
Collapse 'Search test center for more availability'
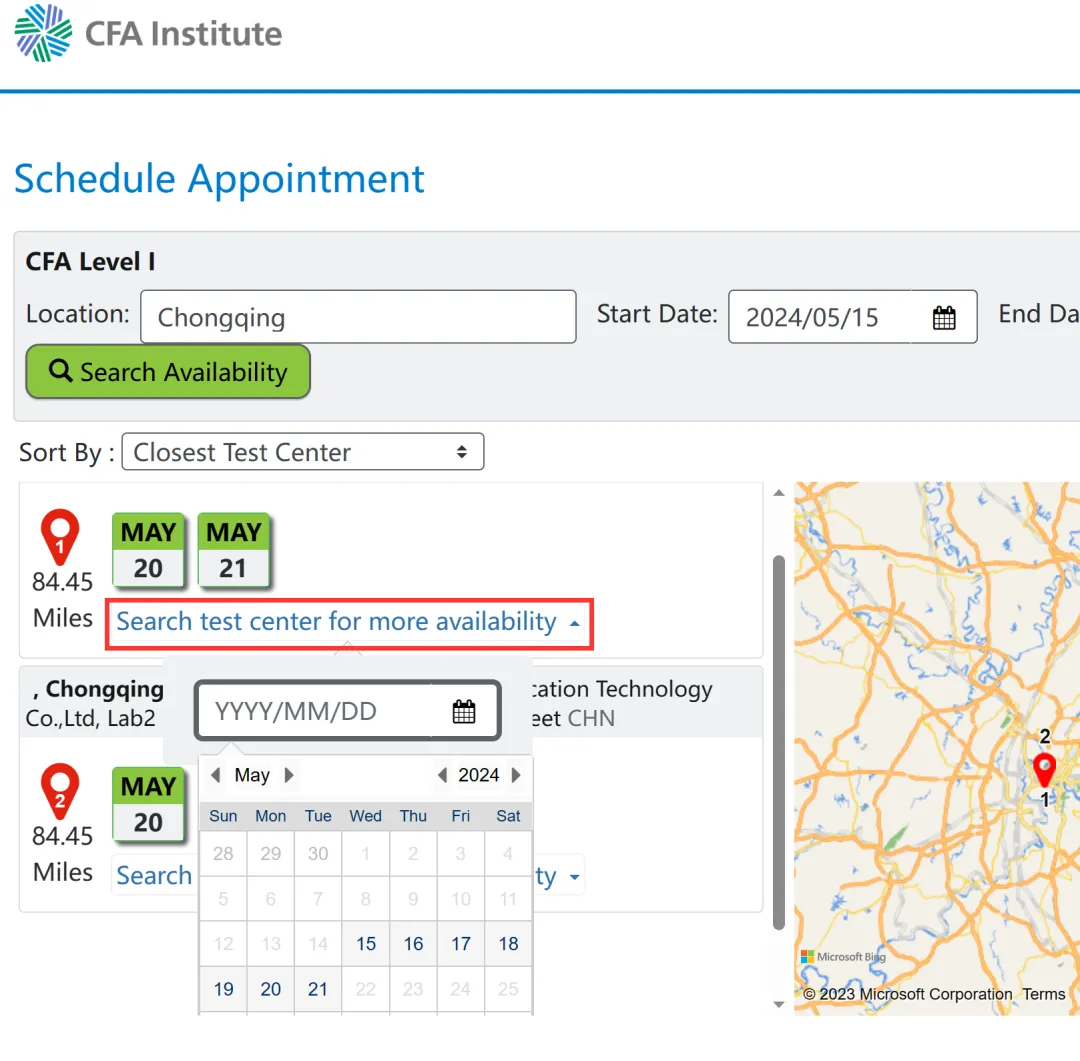coord(349,622)
